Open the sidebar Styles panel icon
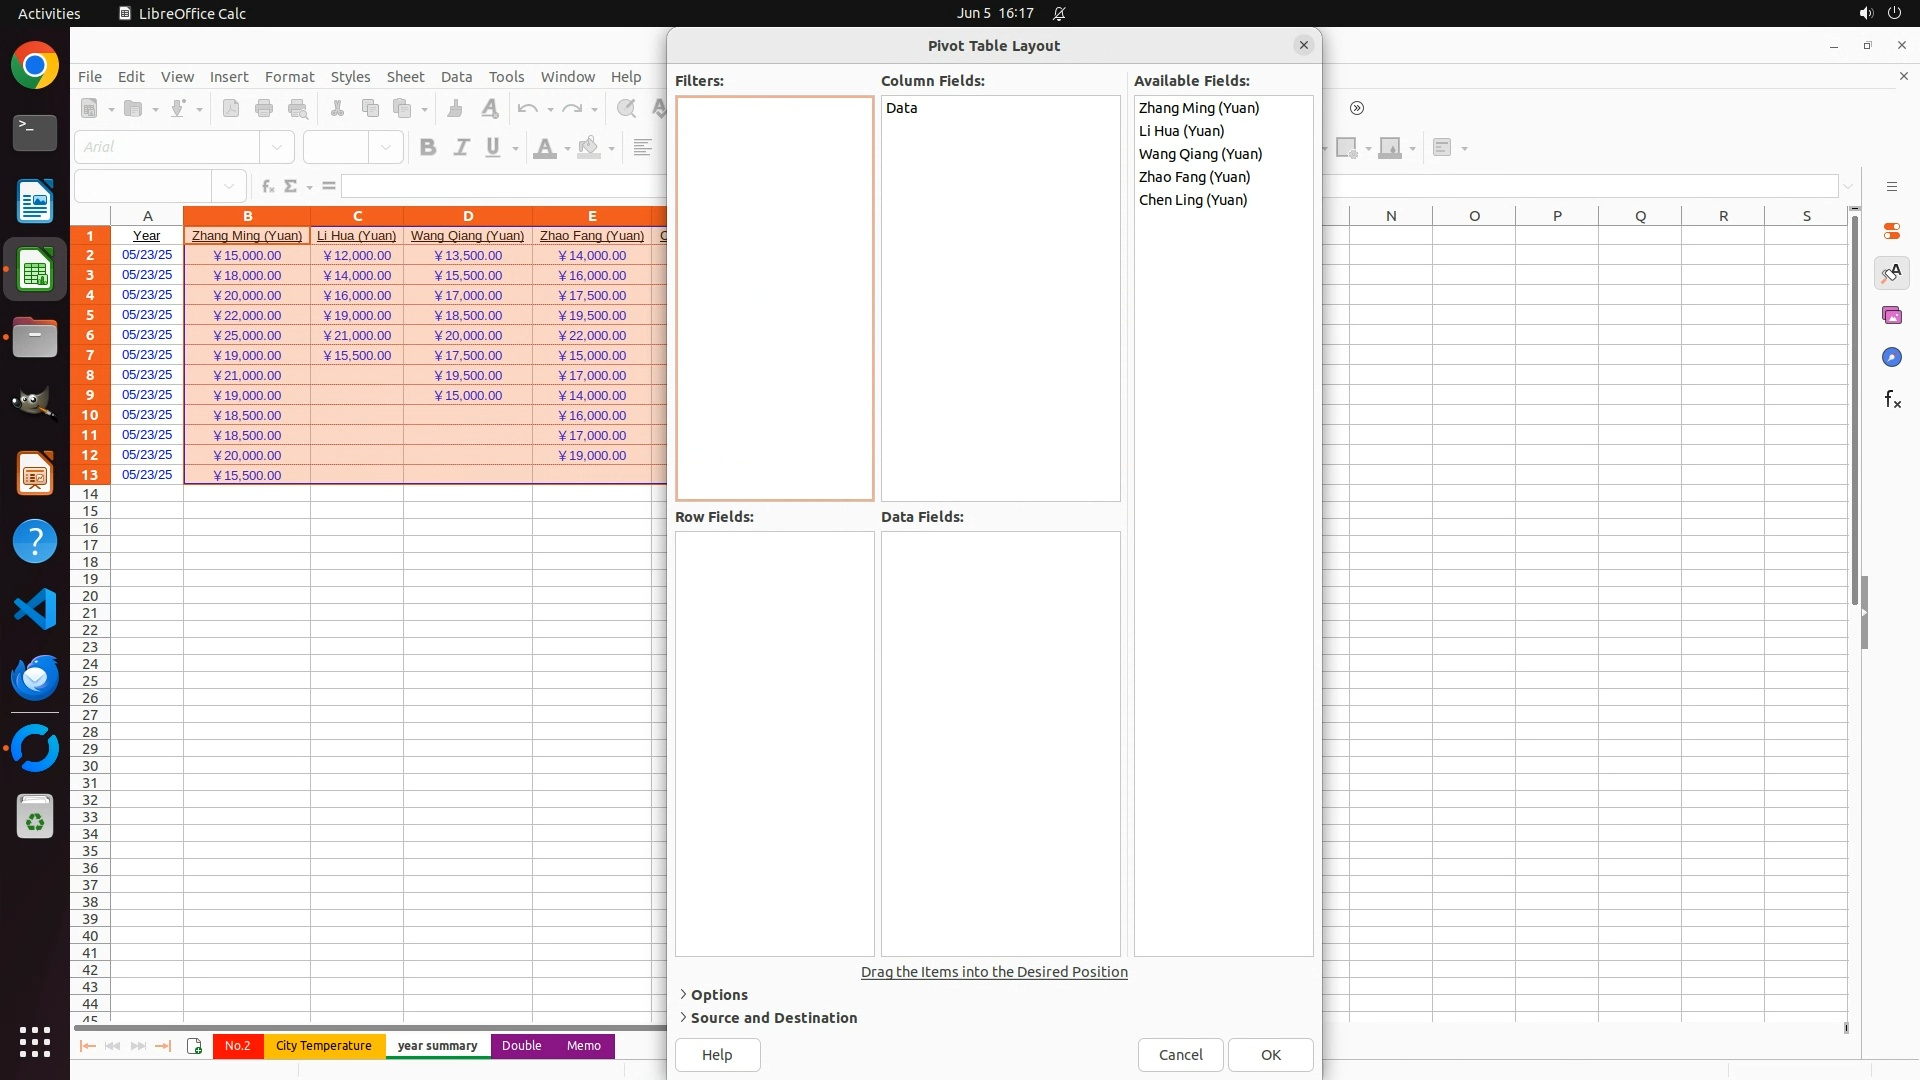 pyautogui.click(x=1891, y=273)
